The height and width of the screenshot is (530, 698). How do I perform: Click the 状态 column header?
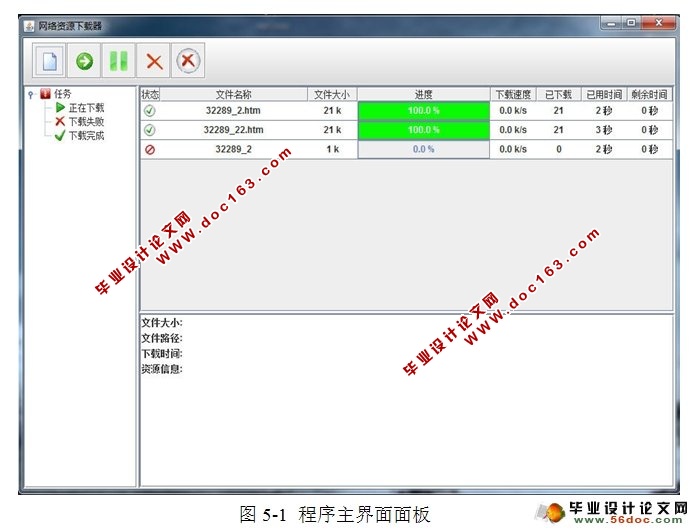point(150,94)
